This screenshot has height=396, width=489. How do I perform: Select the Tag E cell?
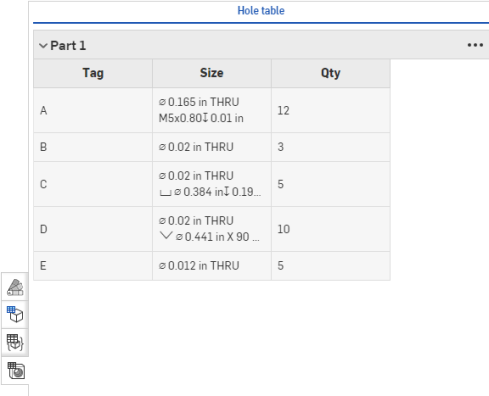(x=93, y=266)
